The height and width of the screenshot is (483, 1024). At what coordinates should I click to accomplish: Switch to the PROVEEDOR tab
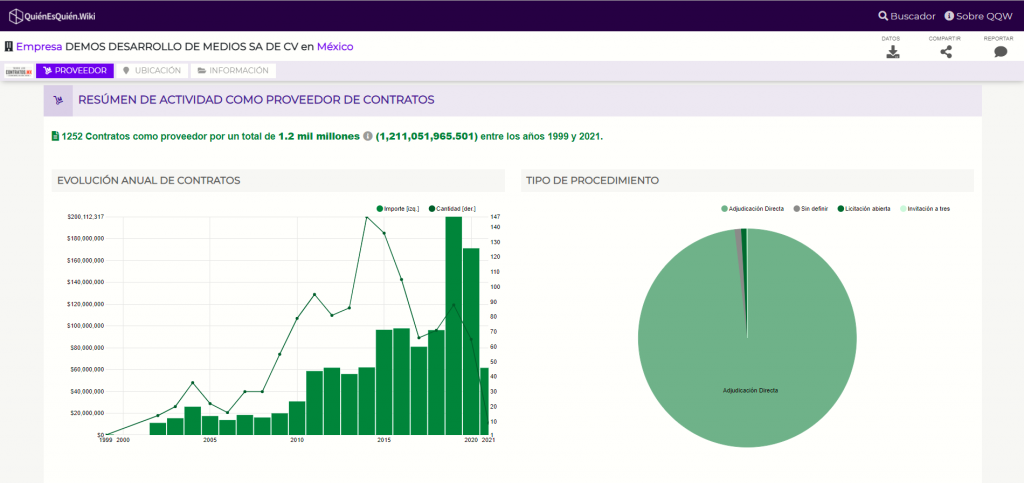click(x=75, y=70)
